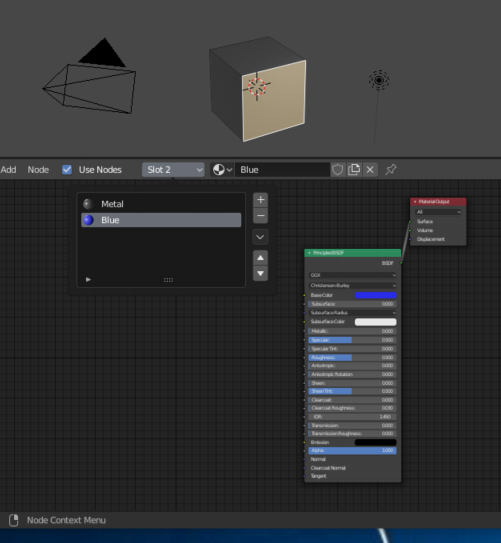Image resolution: width=501 pixels, height=543 pixels.
Task: Click the Tangent input socket
Action: 304,476
